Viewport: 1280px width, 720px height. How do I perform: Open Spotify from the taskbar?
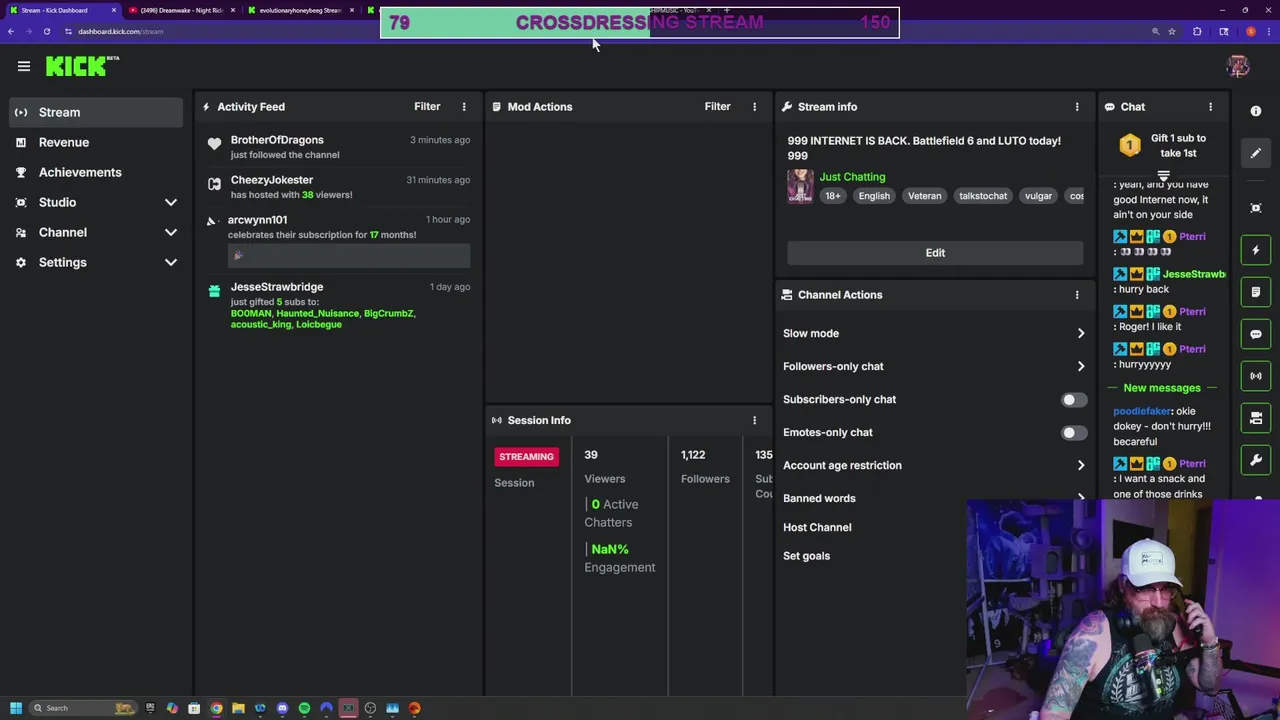[304, 708]
